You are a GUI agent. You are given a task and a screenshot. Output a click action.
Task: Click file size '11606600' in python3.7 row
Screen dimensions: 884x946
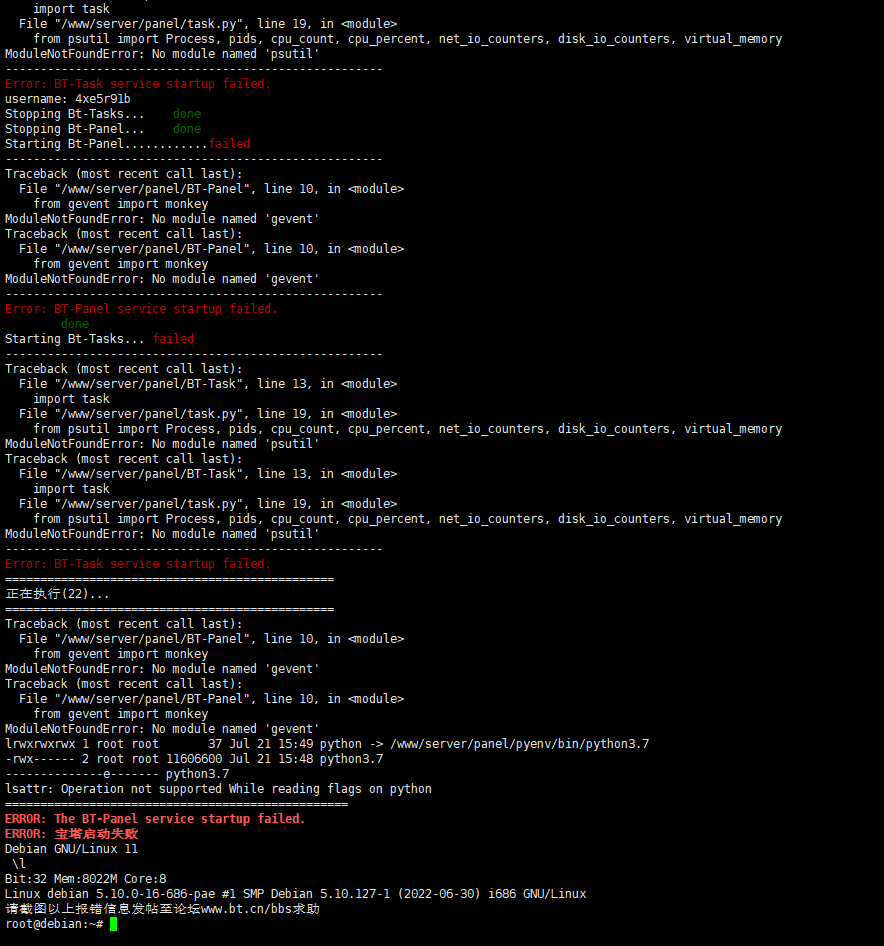[194, 759]
